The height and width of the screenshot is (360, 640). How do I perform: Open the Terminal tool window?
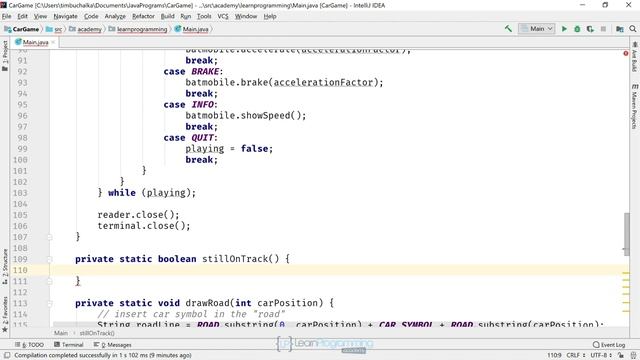pyautogui.click(x=69, y=345)
